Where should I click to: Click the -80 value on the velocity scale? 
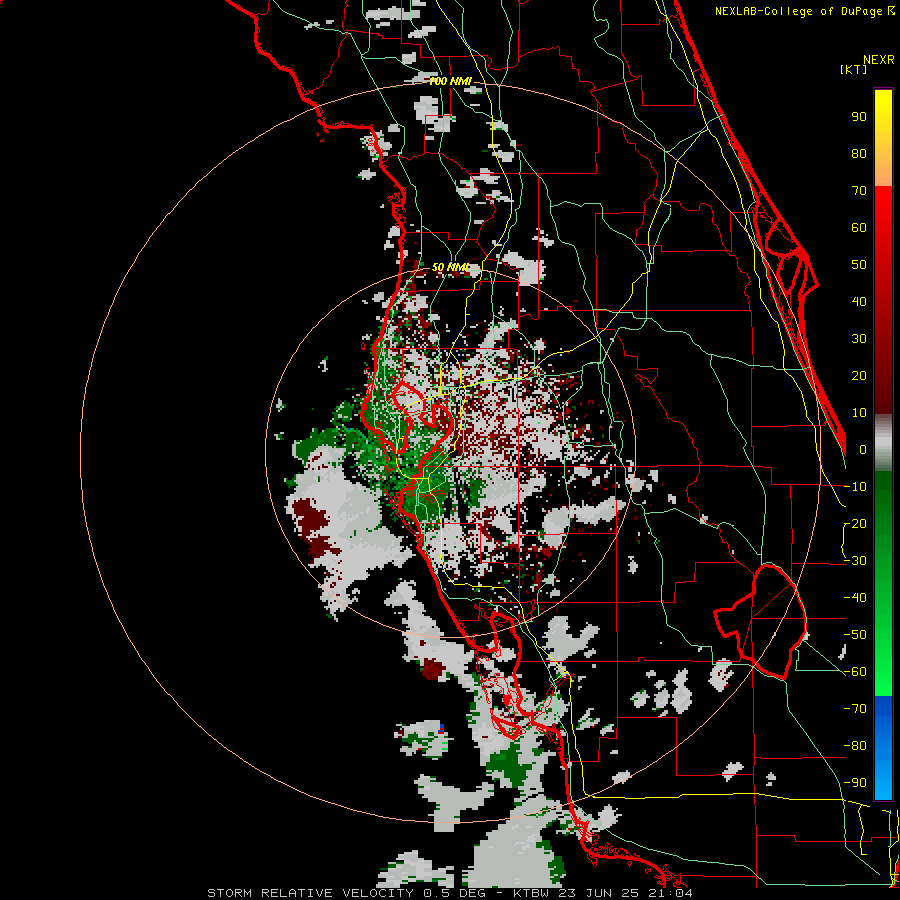click(855, 746)
